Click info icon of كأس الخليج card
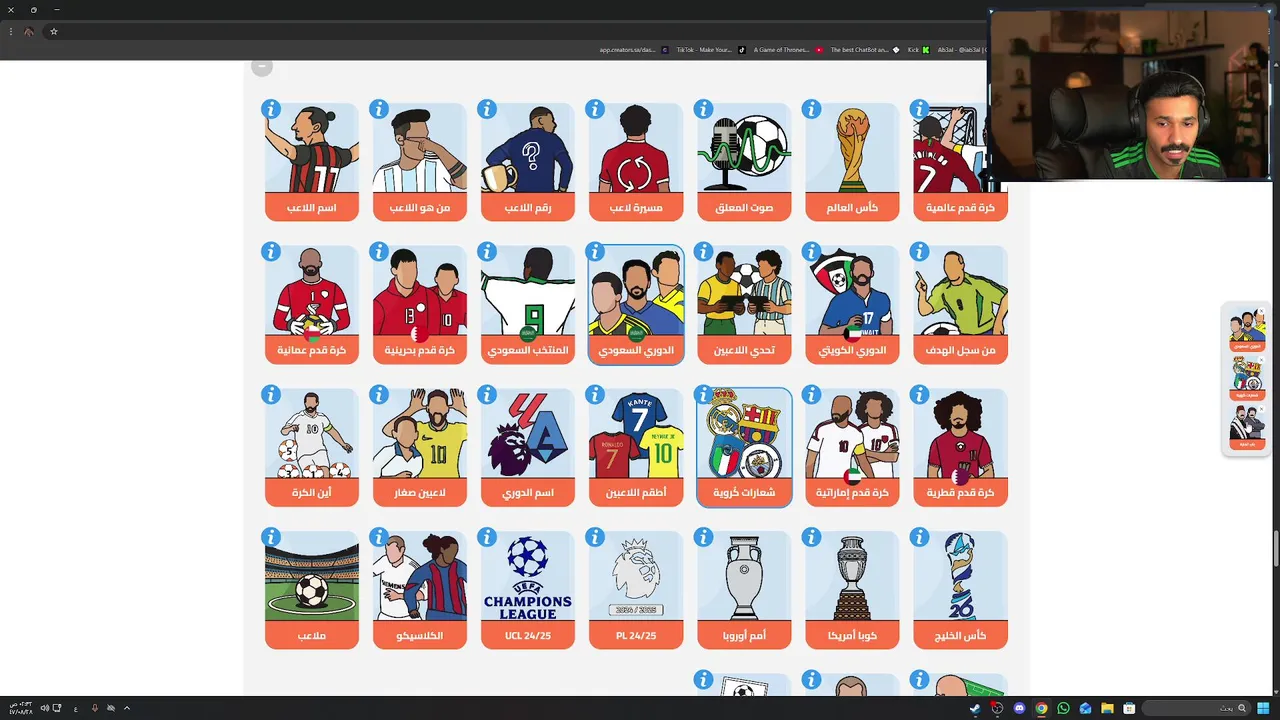The height and width of the screenshot is (720, 1280). click(x=919, y=538)
